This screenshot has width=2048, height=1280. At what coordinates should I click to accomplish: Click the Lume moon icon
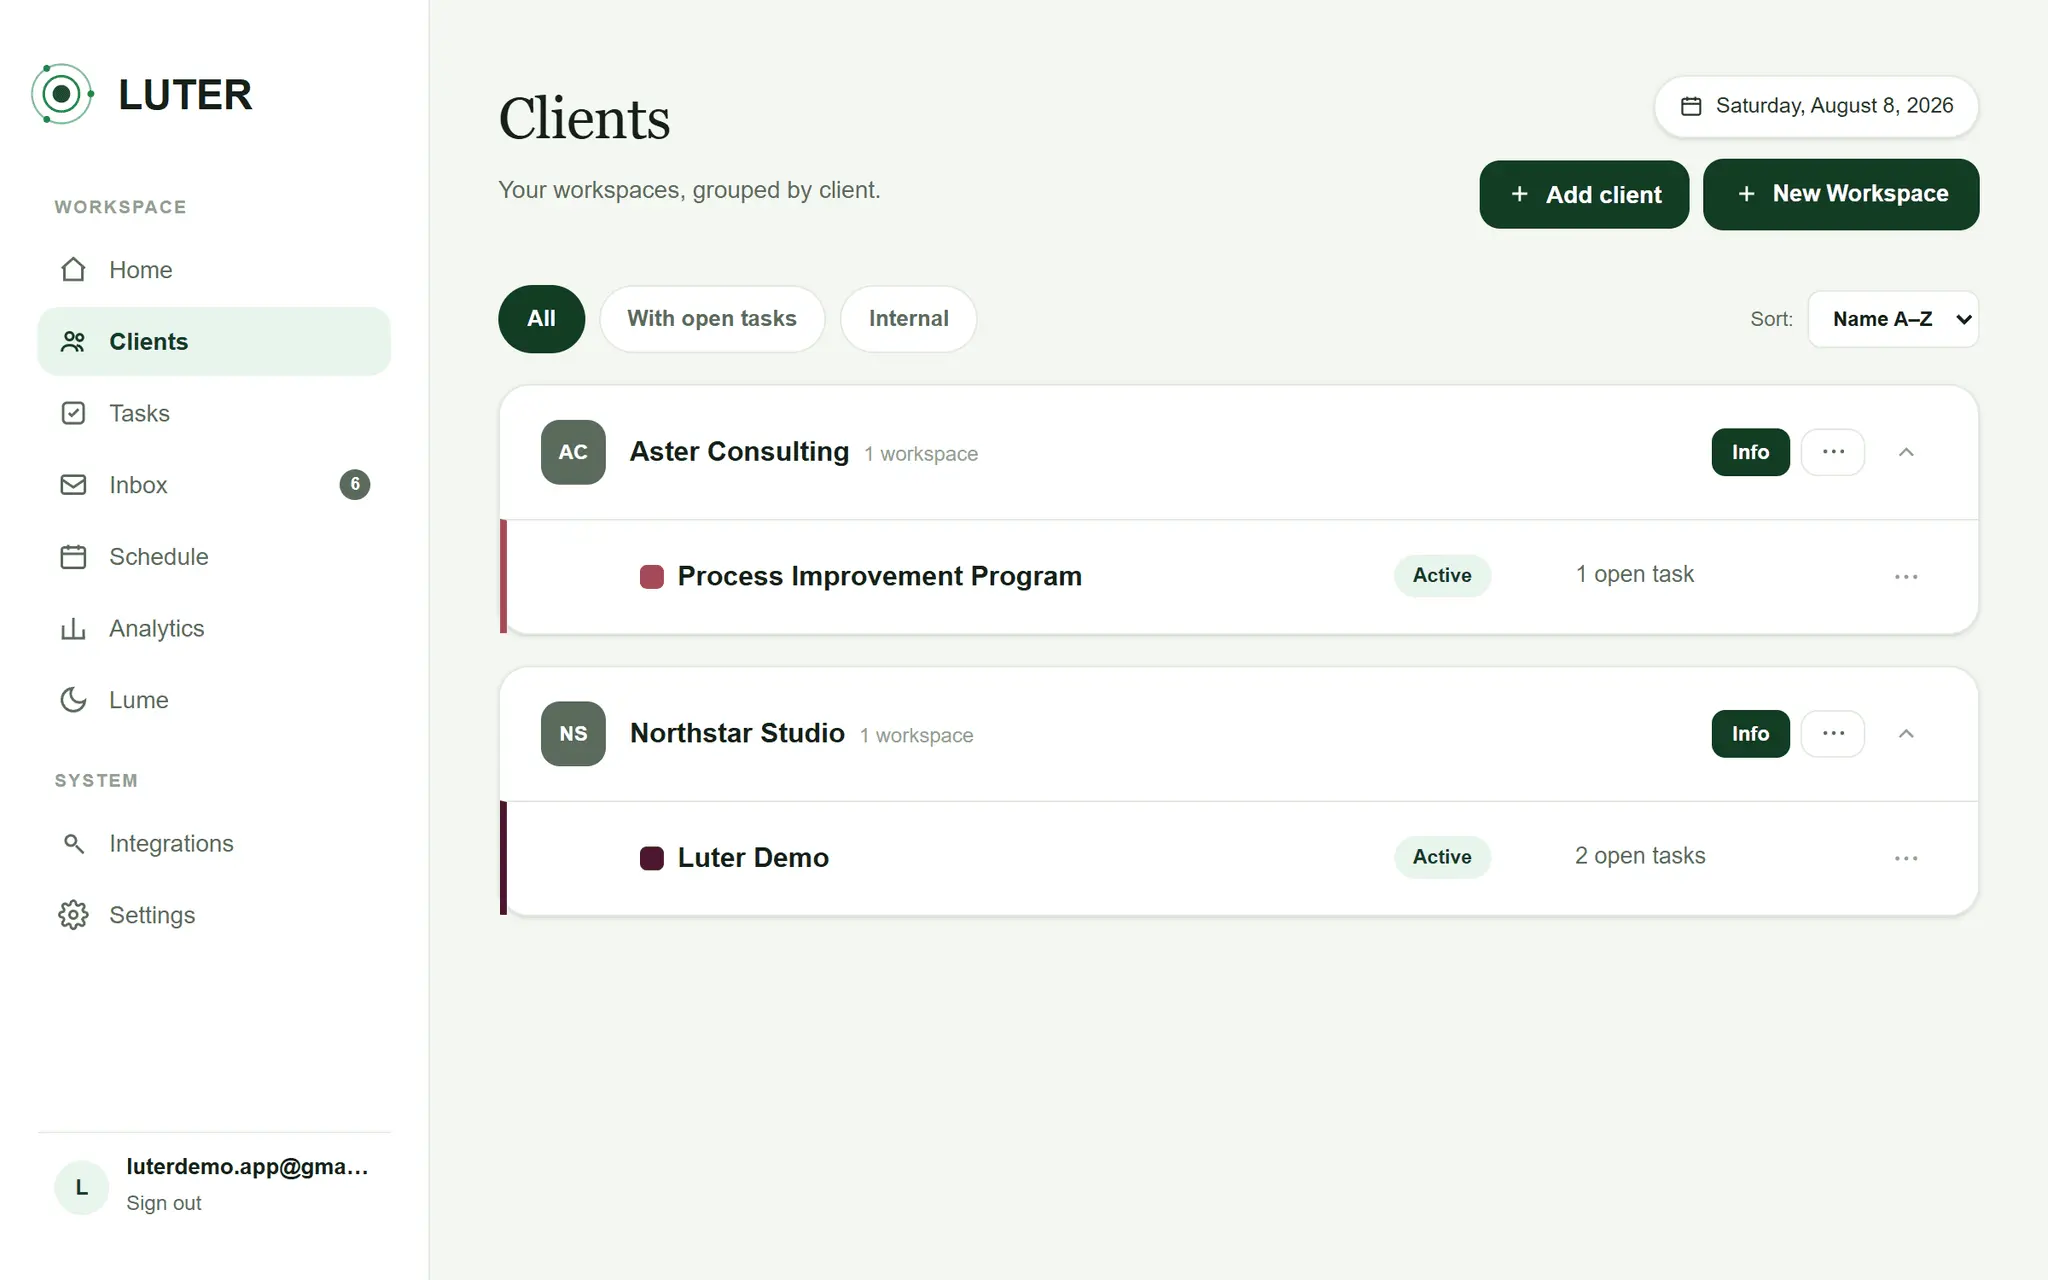tap(73, 700)
